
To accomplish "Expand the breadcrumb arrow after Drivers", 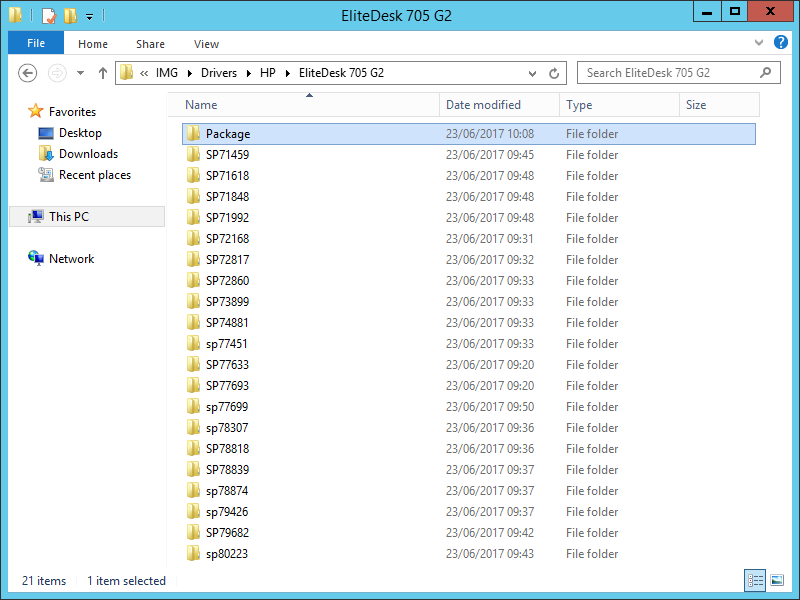I will (248, 73).
